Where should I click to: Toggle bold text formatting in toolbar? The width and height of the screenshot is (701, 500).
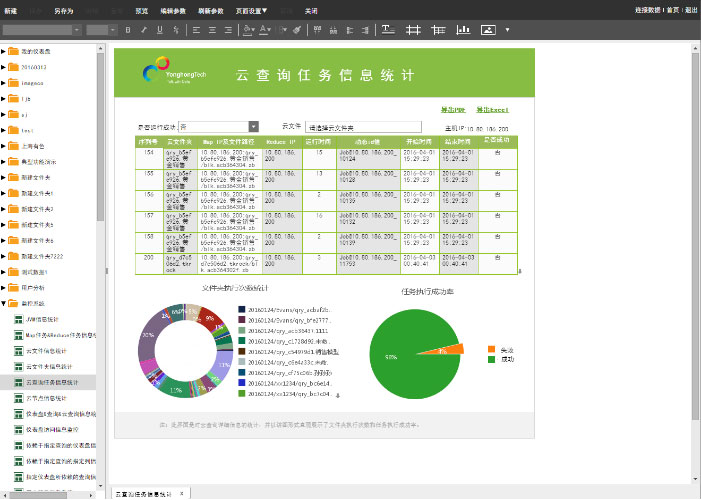click(x=128, y=30)
